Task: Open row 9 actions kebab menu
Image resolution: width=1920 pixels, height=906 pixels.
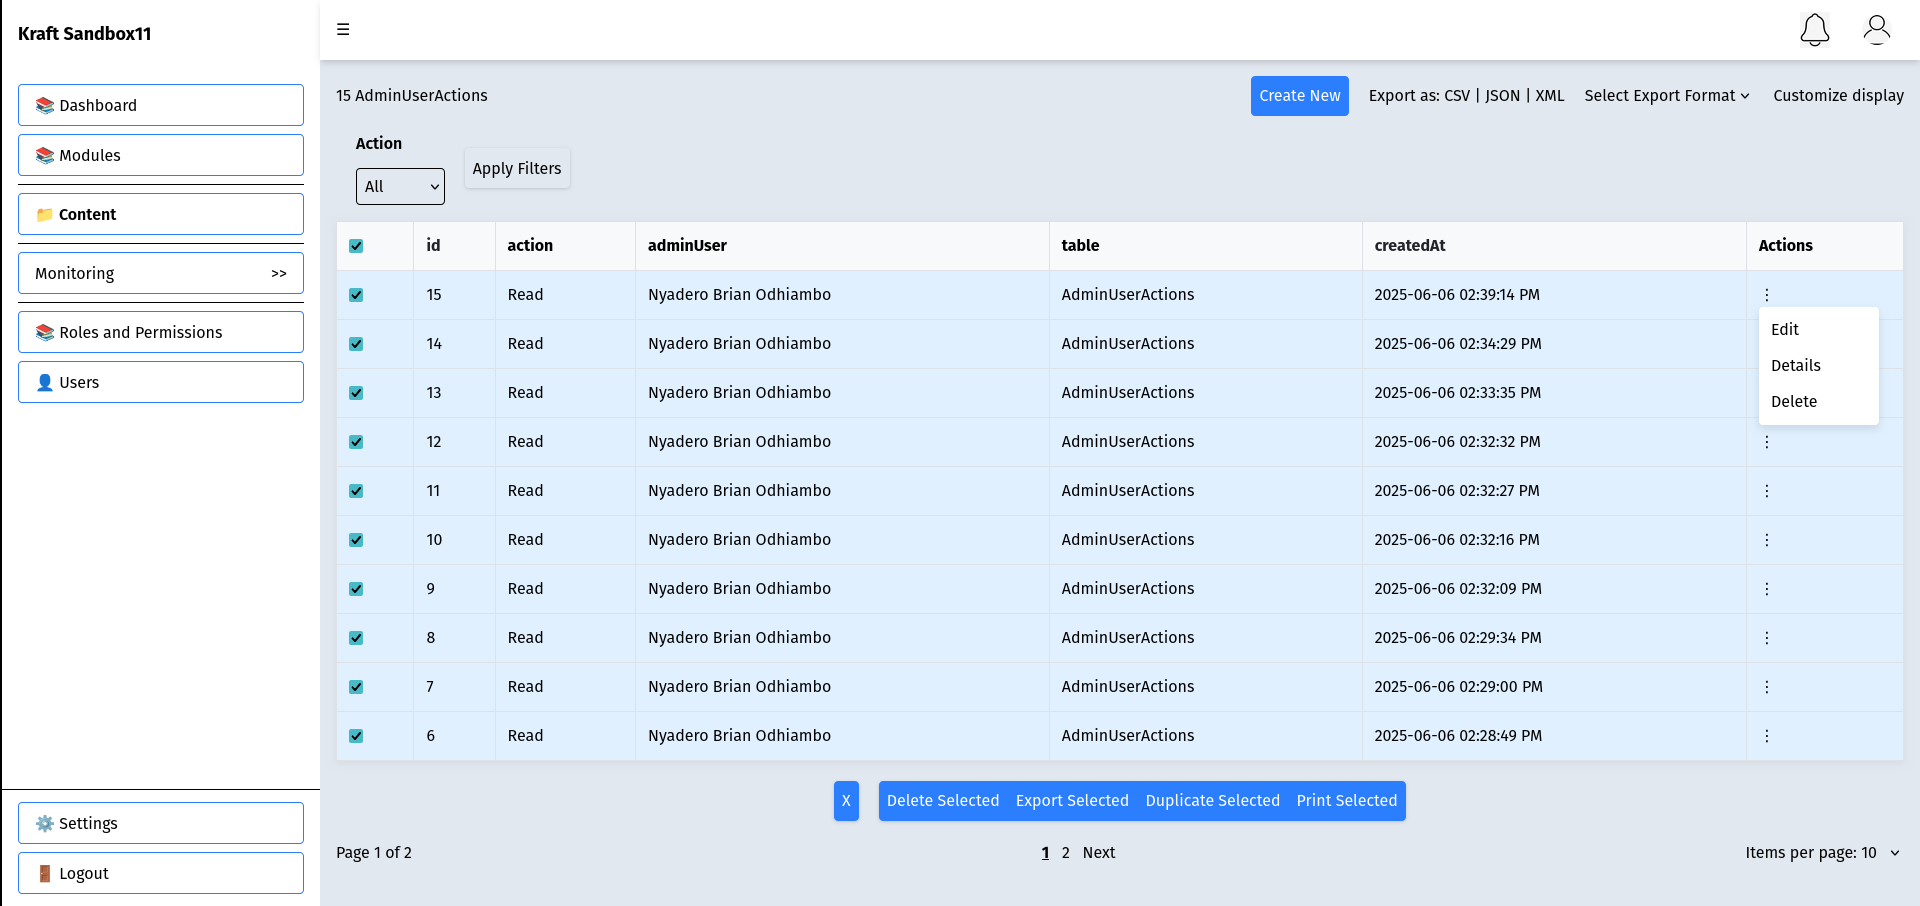Action: point(1767,589)
